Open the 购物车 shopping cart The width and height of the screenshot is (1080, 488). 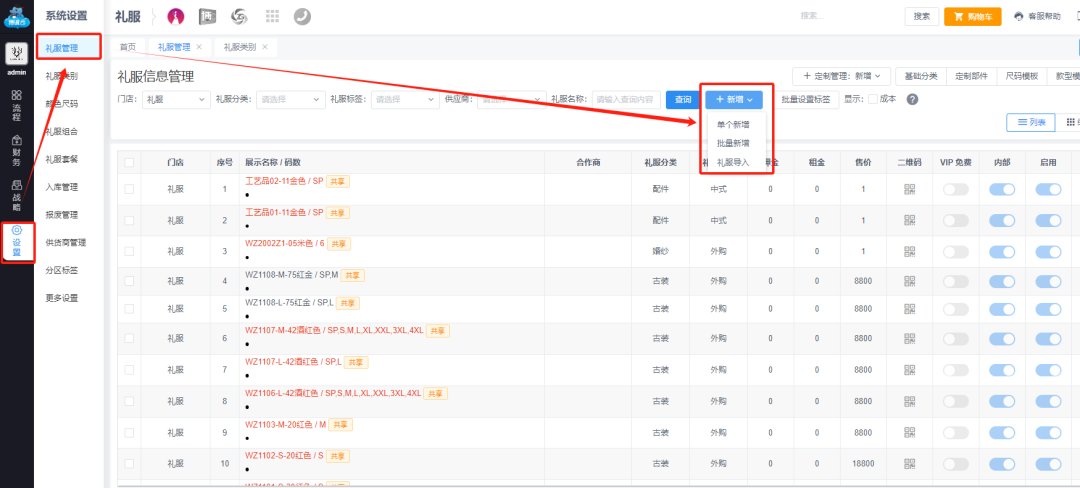coord(972,17)
